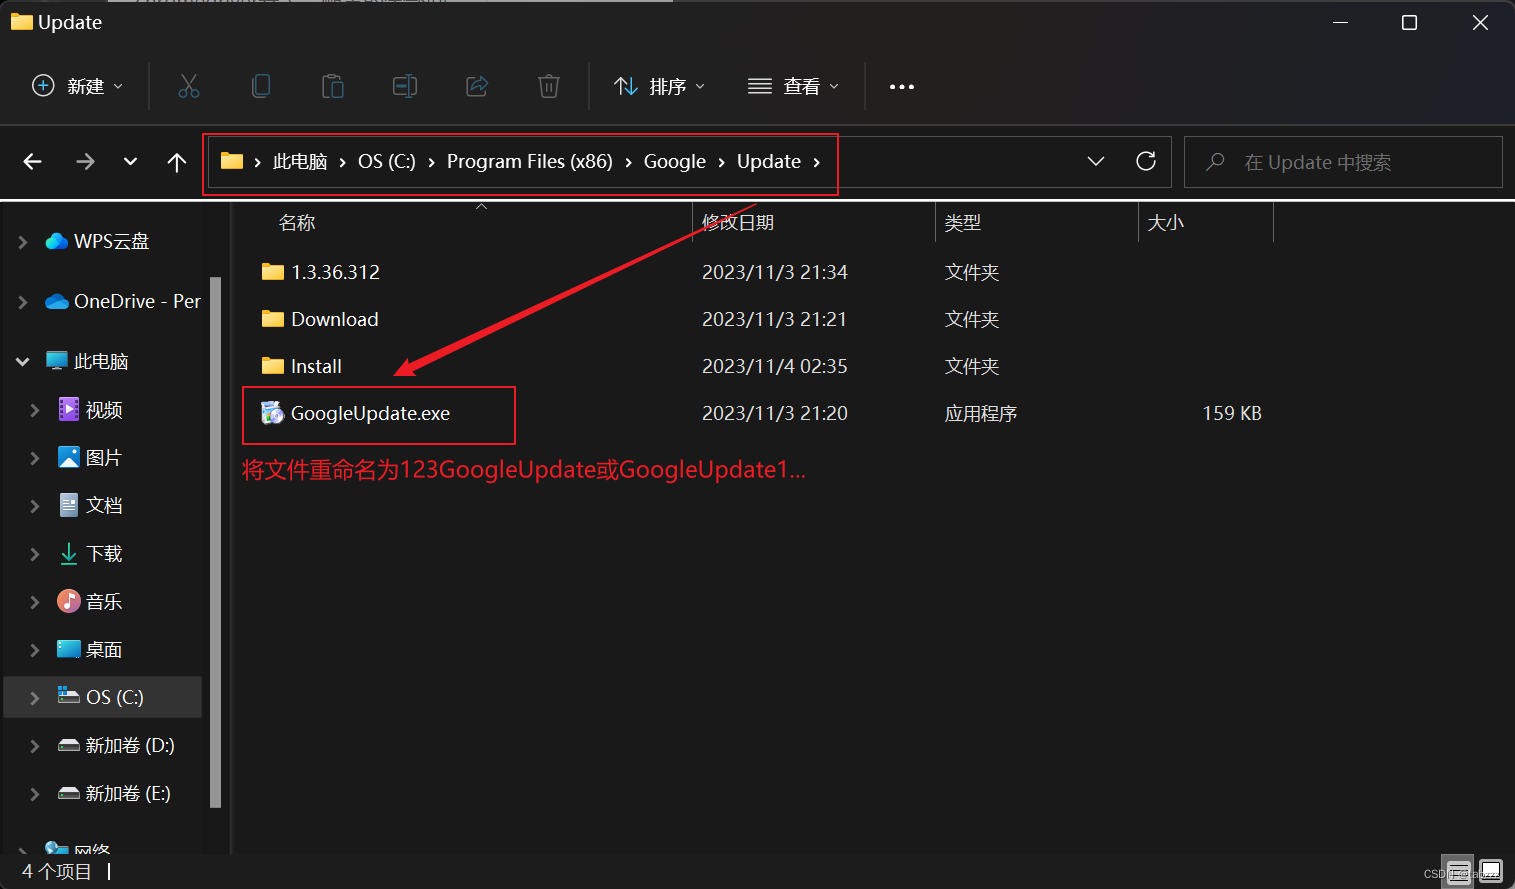
Task: Click the GoogleUpdate.exe application icon
Action: tap(272, 412)
